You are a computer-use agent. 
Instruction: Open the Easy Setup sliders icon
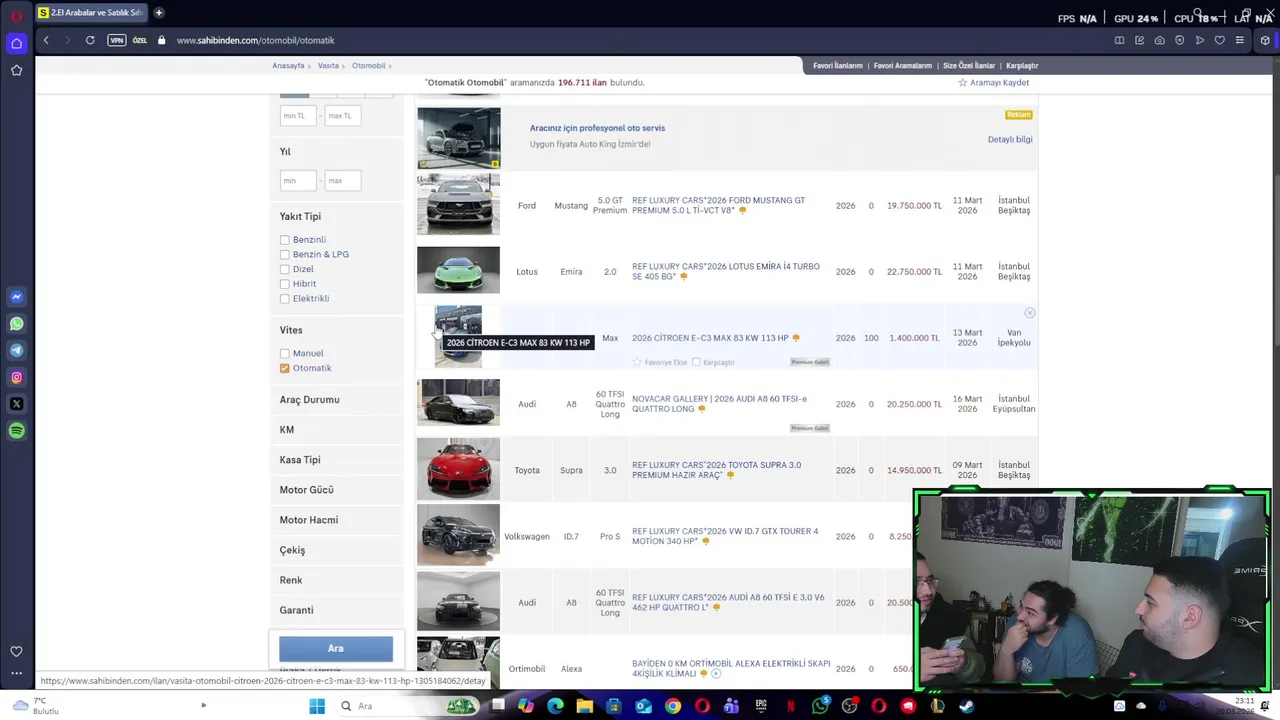tap(1239, 40)
